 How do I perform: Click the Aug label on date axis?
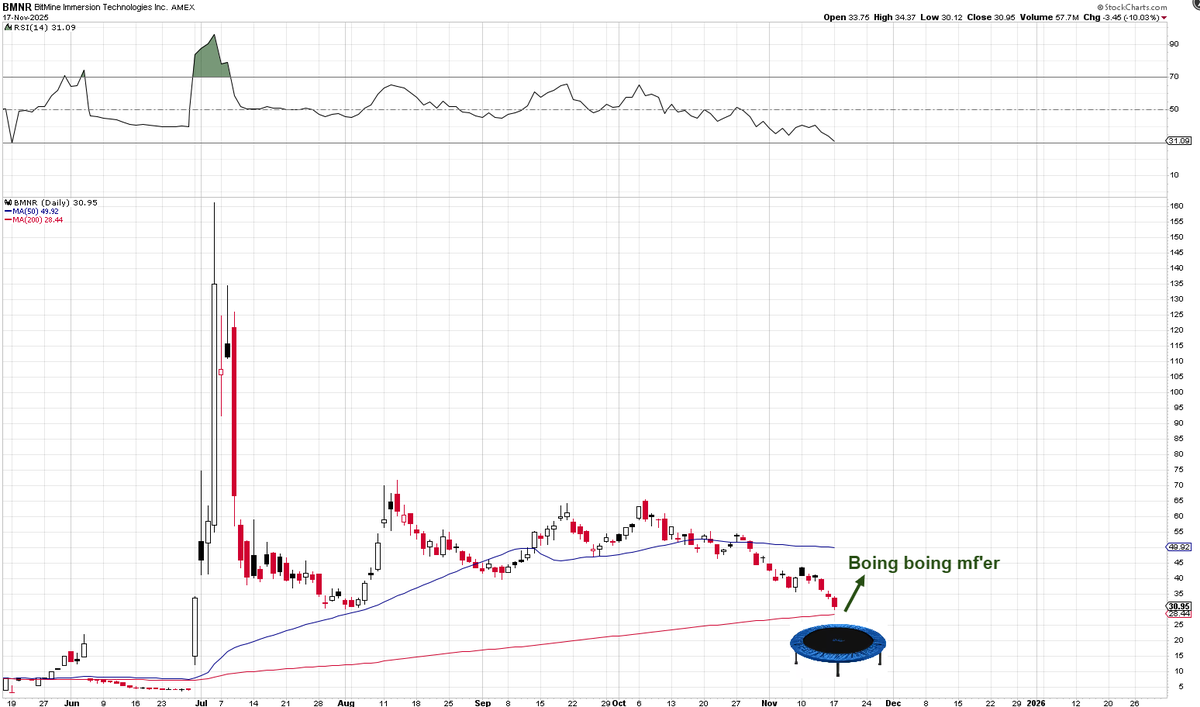tap(346, 704)
